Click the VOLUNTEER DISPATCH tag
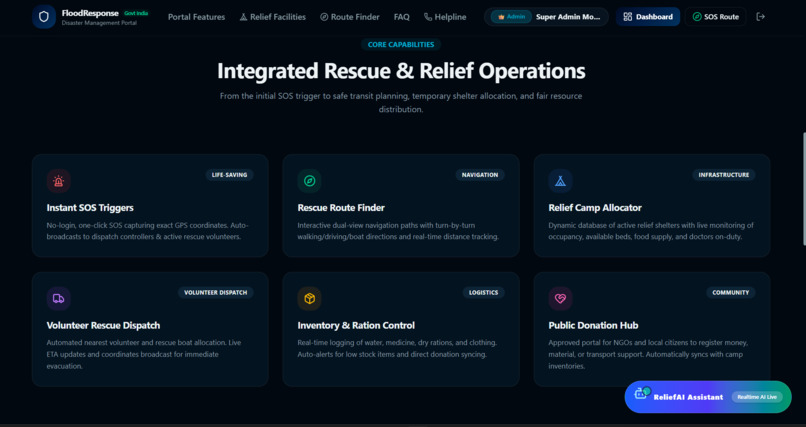The height and width of the screenshot is (427, 806). pyautogui.click(x=215, y=292)
